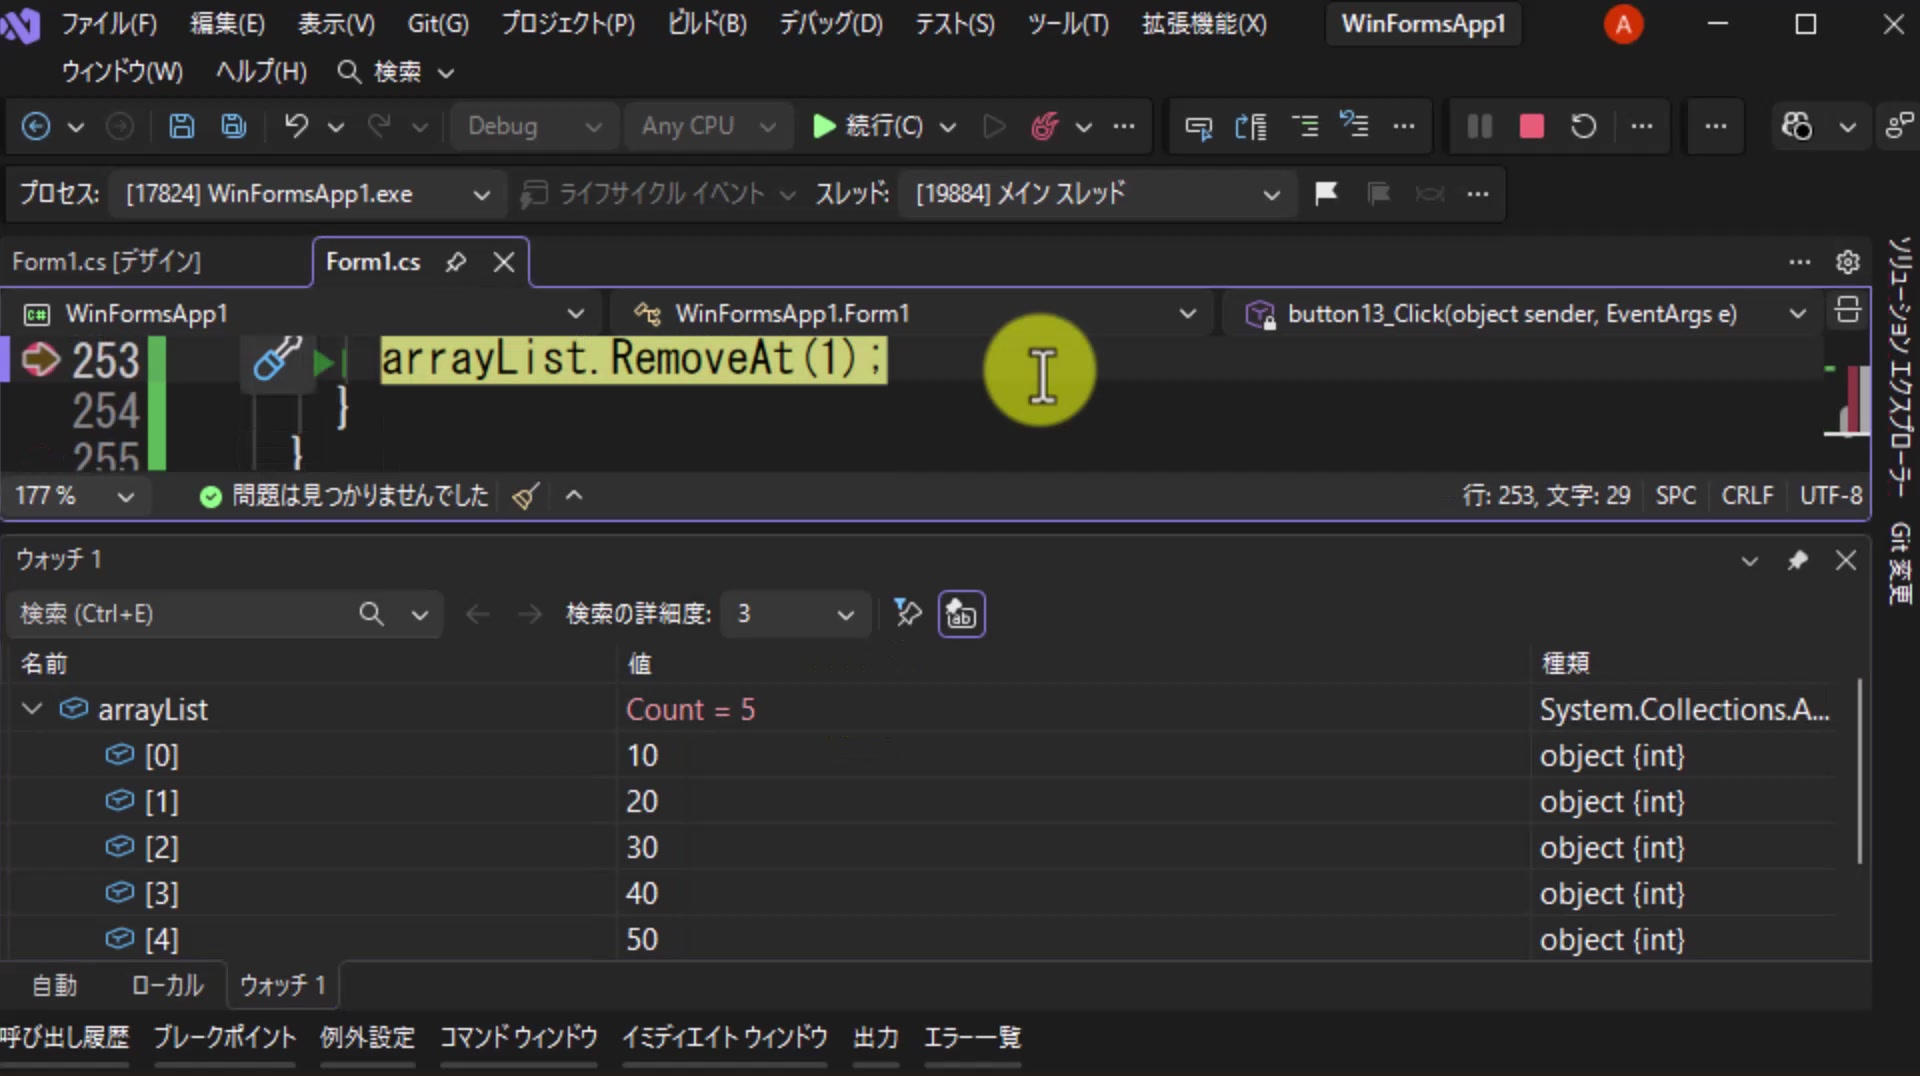Collapse the arrayList watch entry
Screen dimensions: 1920x1076
click(32, 709)
